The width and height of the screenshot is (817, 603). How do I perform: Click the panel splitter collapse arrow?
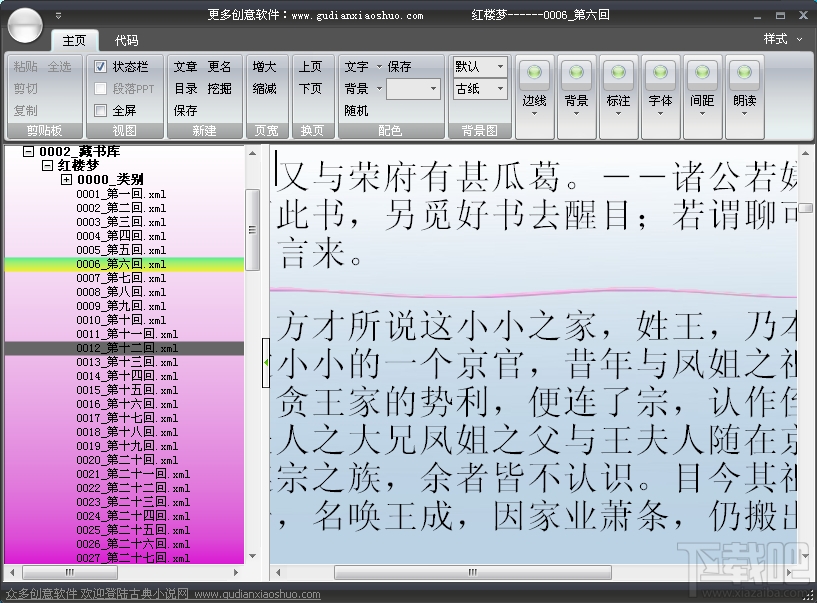tap(266, 362)
